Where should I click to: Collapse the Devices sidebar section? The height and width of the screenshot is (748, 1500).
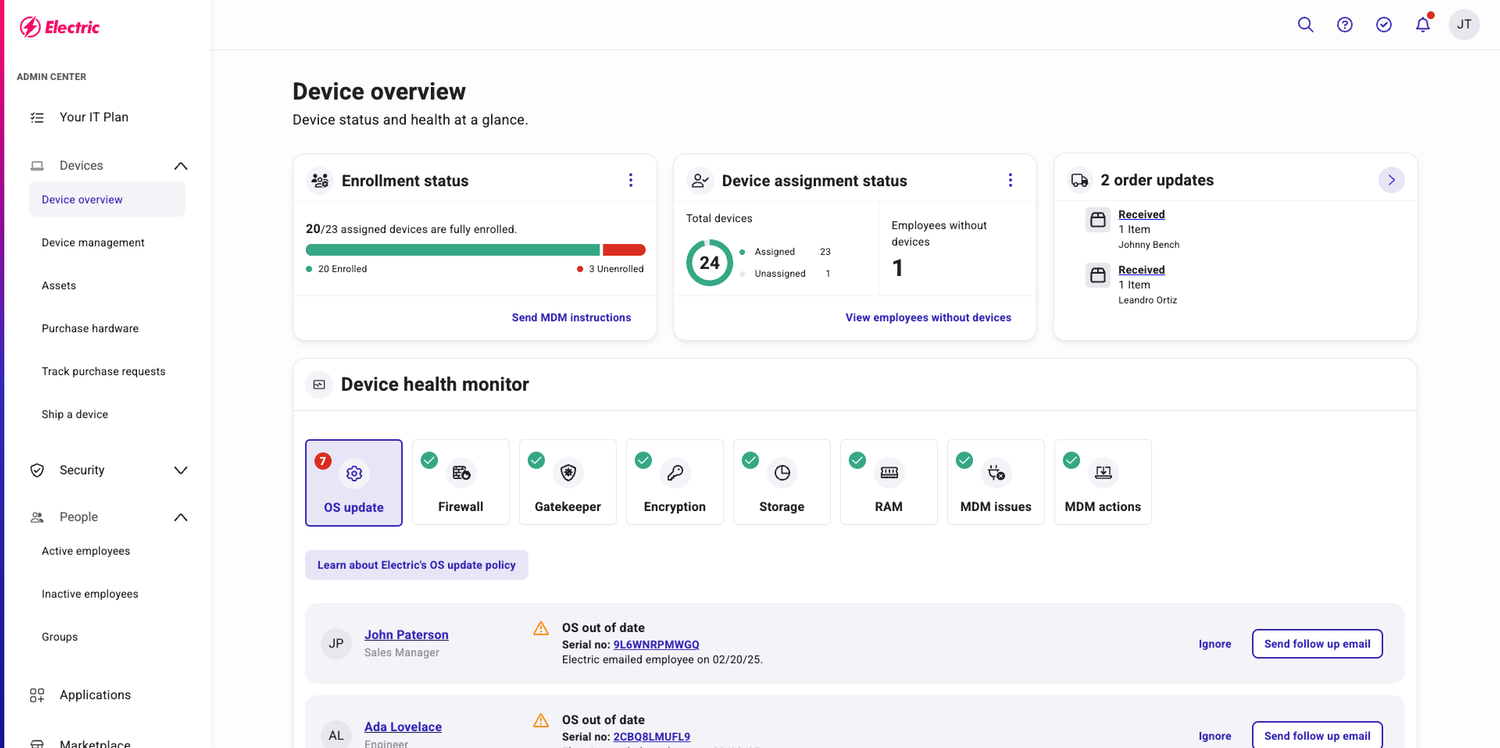click(180, 166)
